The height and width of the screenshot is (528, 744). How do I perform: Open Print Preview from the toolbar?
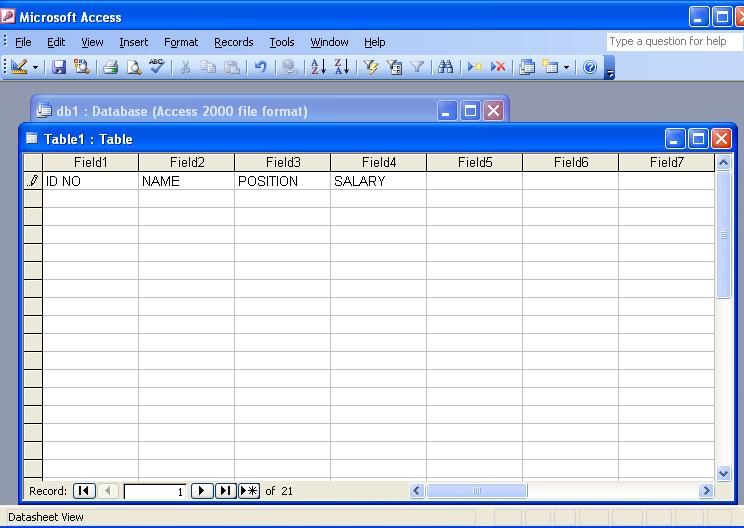tap(134, 67)
